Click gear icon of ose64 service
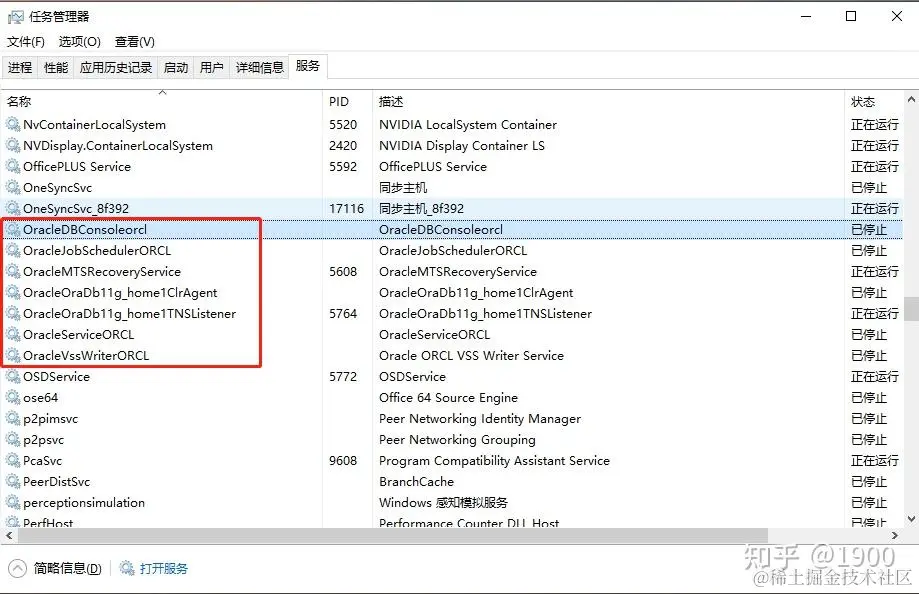The width and height of the screenshot is (919, 594). click(13, 398)
